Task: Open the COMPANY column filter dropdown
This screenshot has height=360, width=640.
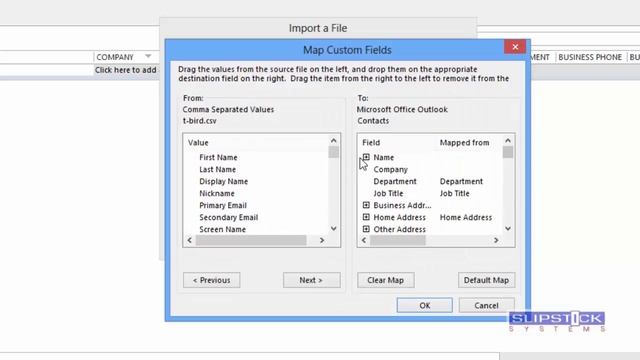Action: pos(148,56)
